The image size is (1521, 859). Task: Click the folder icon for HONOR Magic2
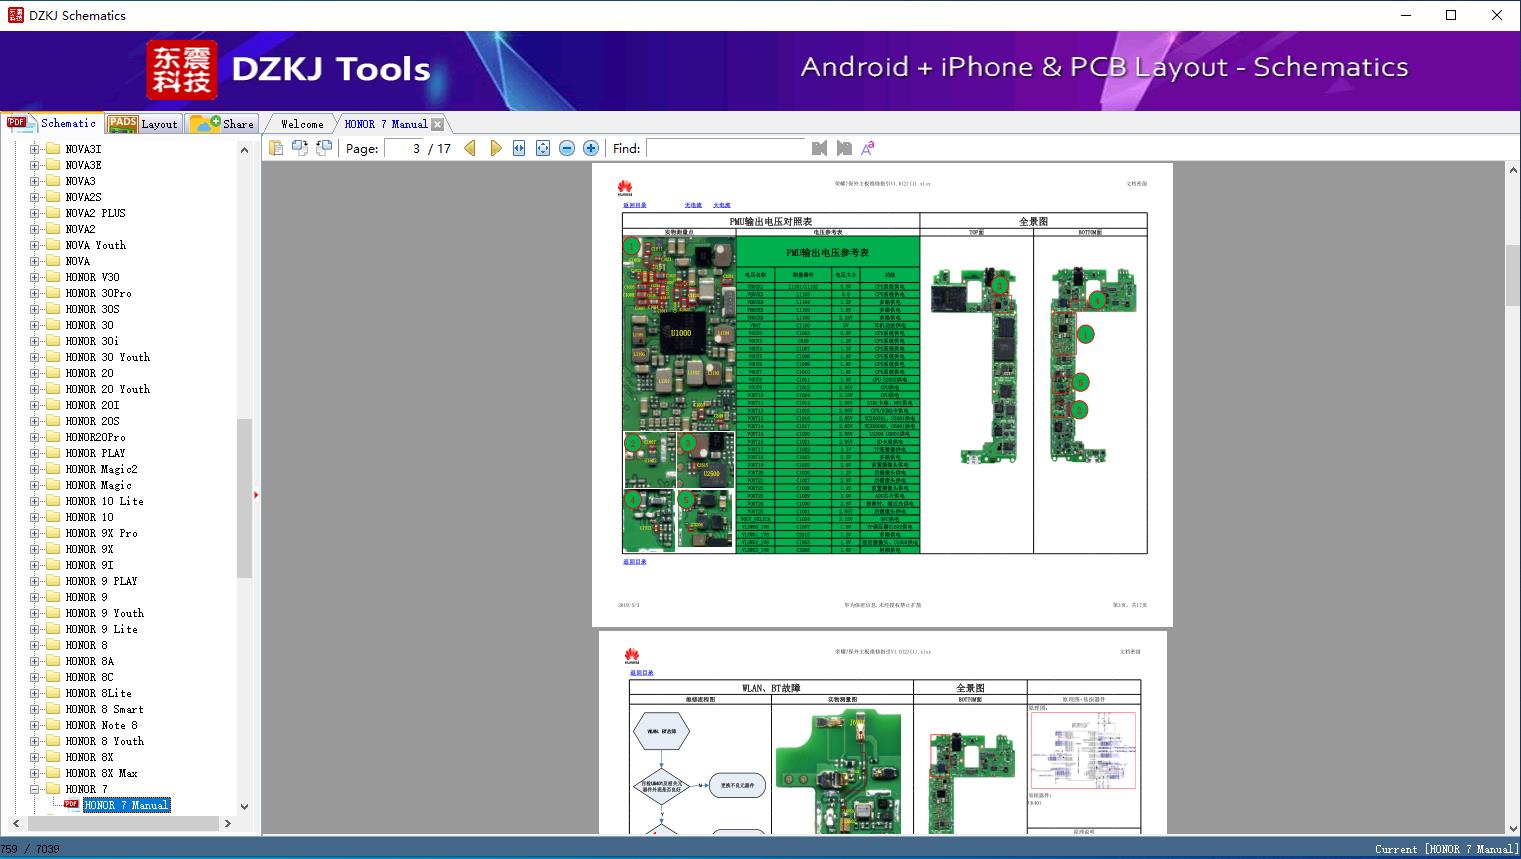53,469
